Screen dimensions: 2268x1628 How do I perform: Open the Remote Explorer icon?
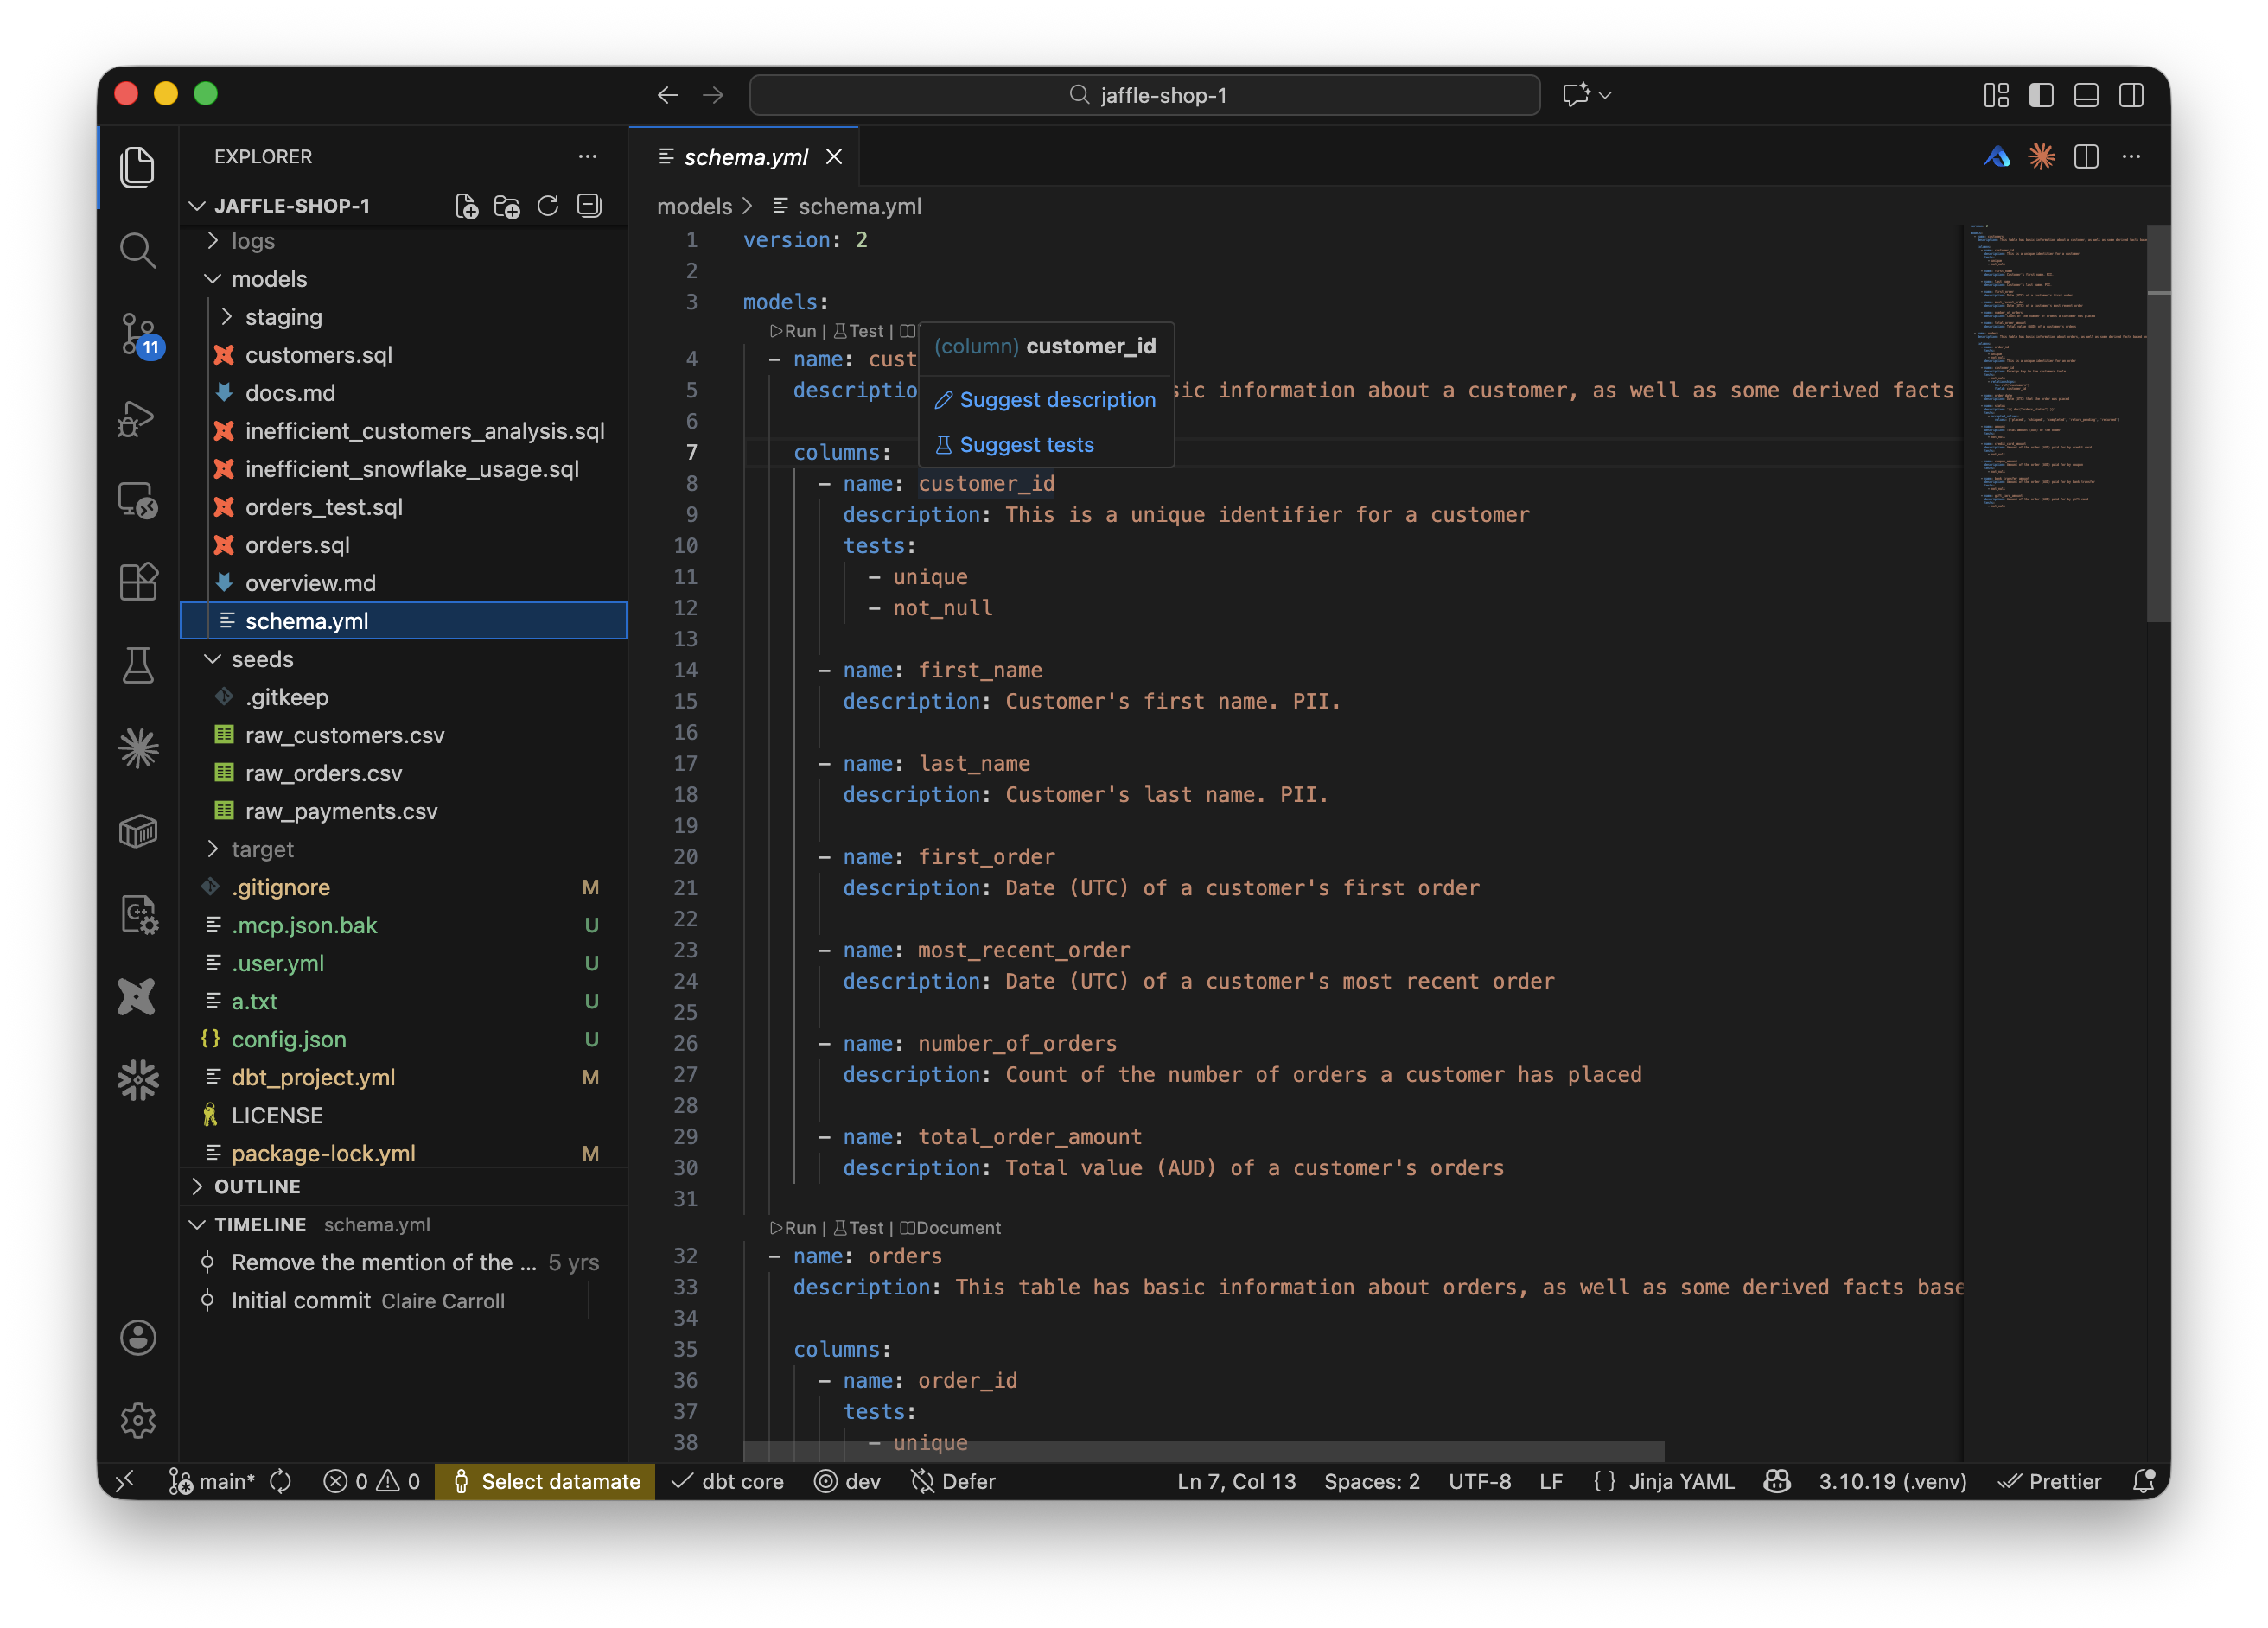[138, 500]
